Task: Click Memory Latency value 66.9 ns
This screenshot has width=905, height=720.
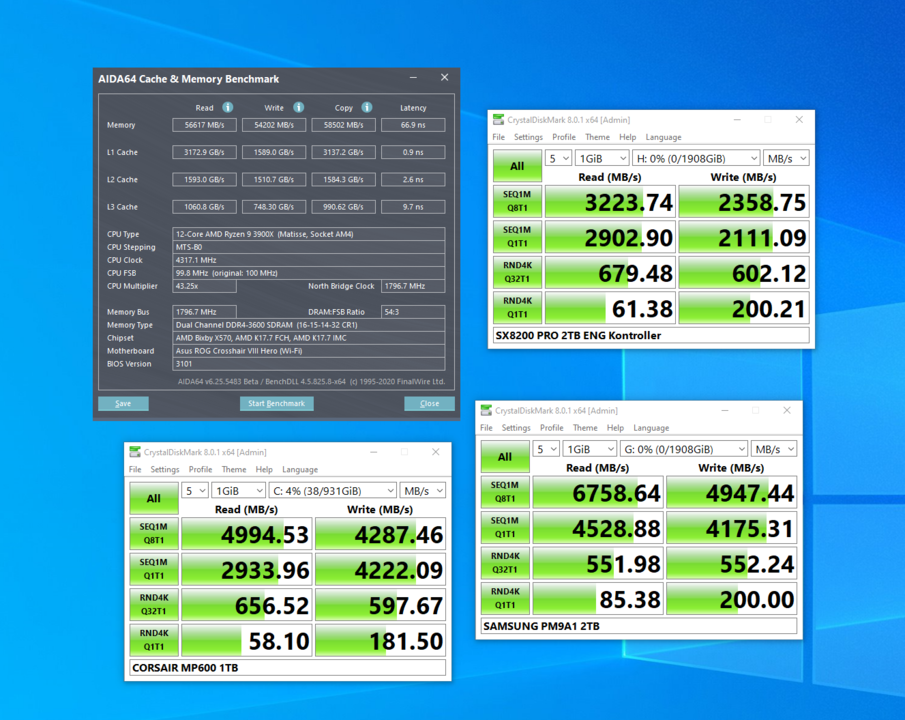Action: coord(413,125)
